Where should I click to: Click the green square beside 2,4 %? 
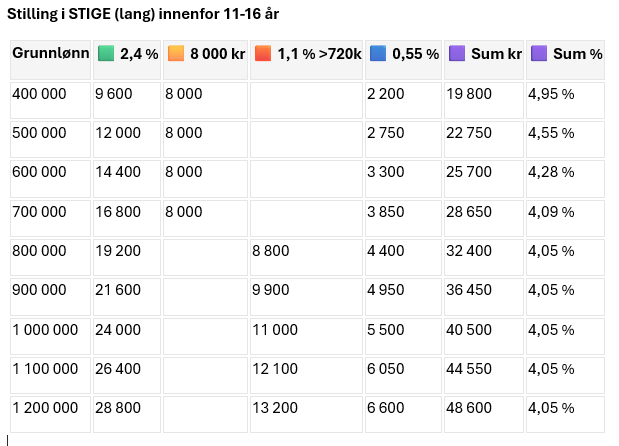106,53
